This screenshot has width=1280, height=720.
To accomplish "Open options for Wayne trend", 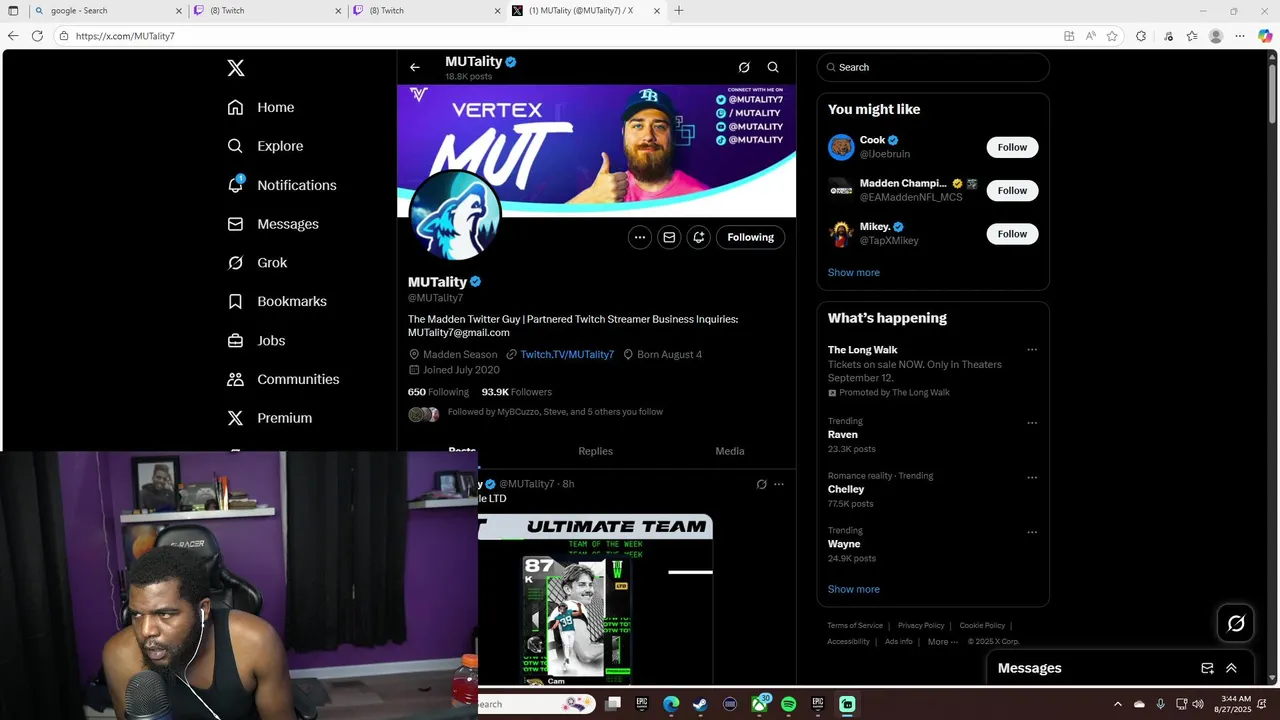I will tap(1032, 532).
